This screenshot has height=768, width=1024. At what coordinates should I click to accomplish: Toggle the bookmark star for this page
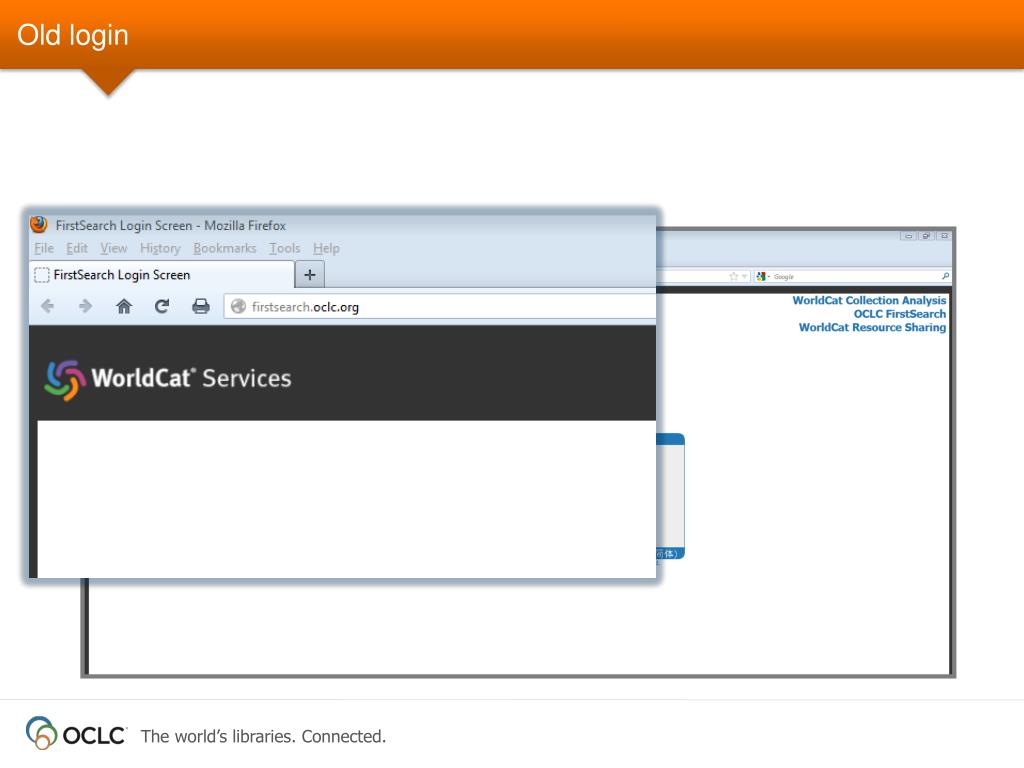click(733, 276)
